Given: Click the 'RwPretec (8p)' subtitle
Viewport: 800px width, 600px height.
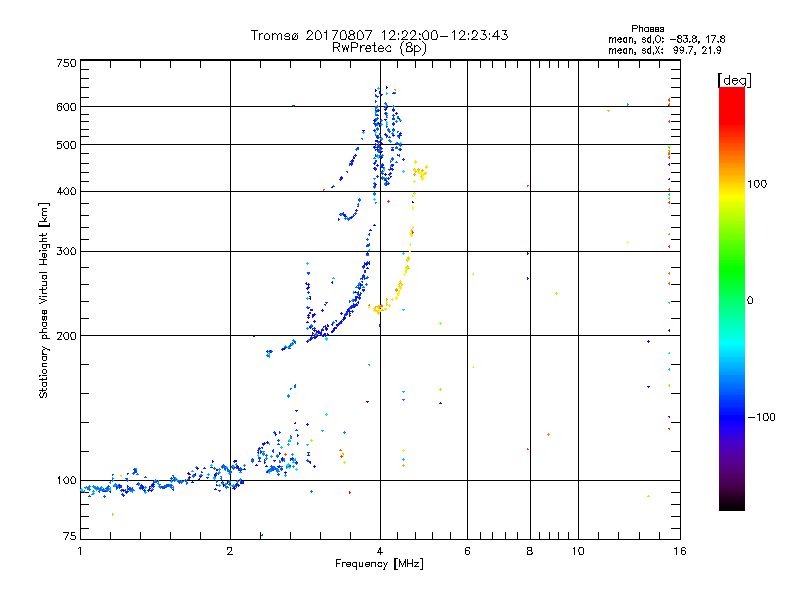Looking at the screenshot, I should [379, 48].
